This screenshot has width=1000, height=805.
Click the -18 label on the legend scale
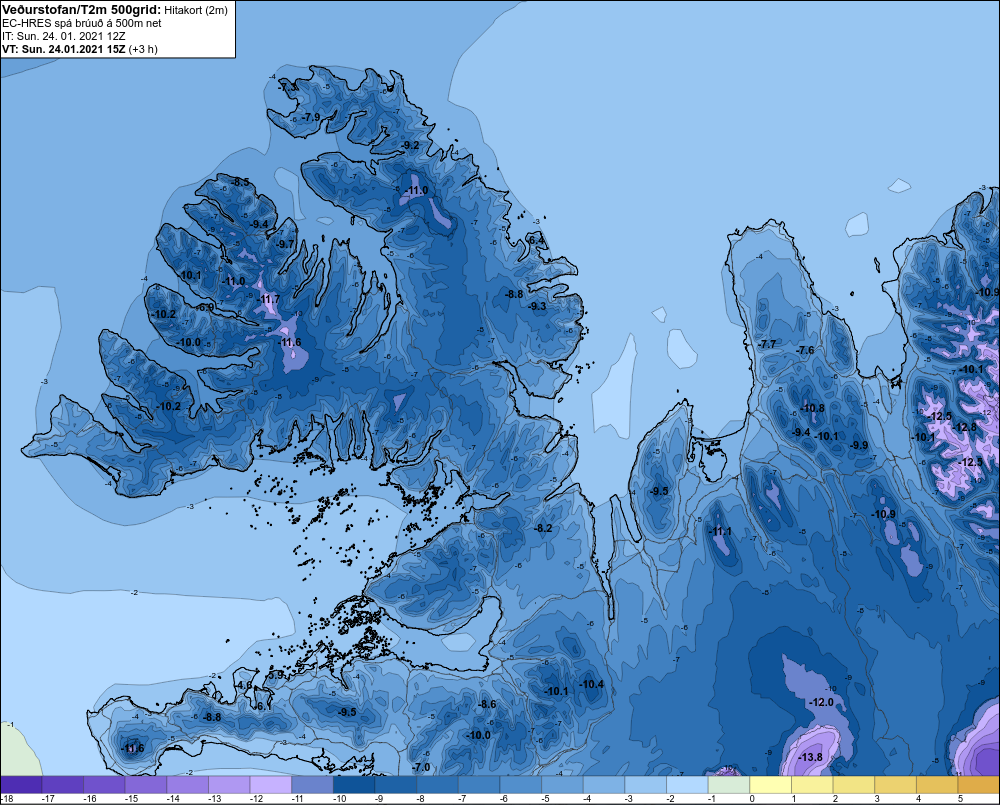click(x=8, y=799)
